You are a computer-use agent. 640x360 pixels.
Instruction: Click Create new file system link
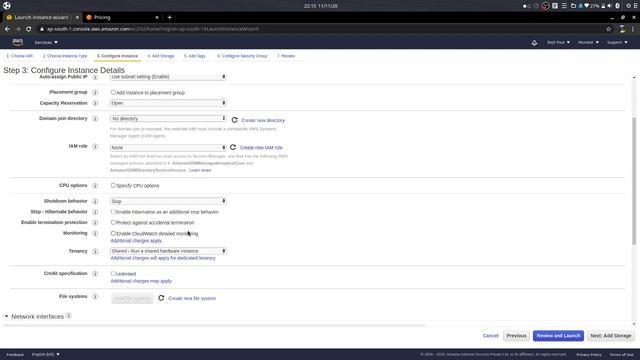pyautogui.click(x=192, y=298)
